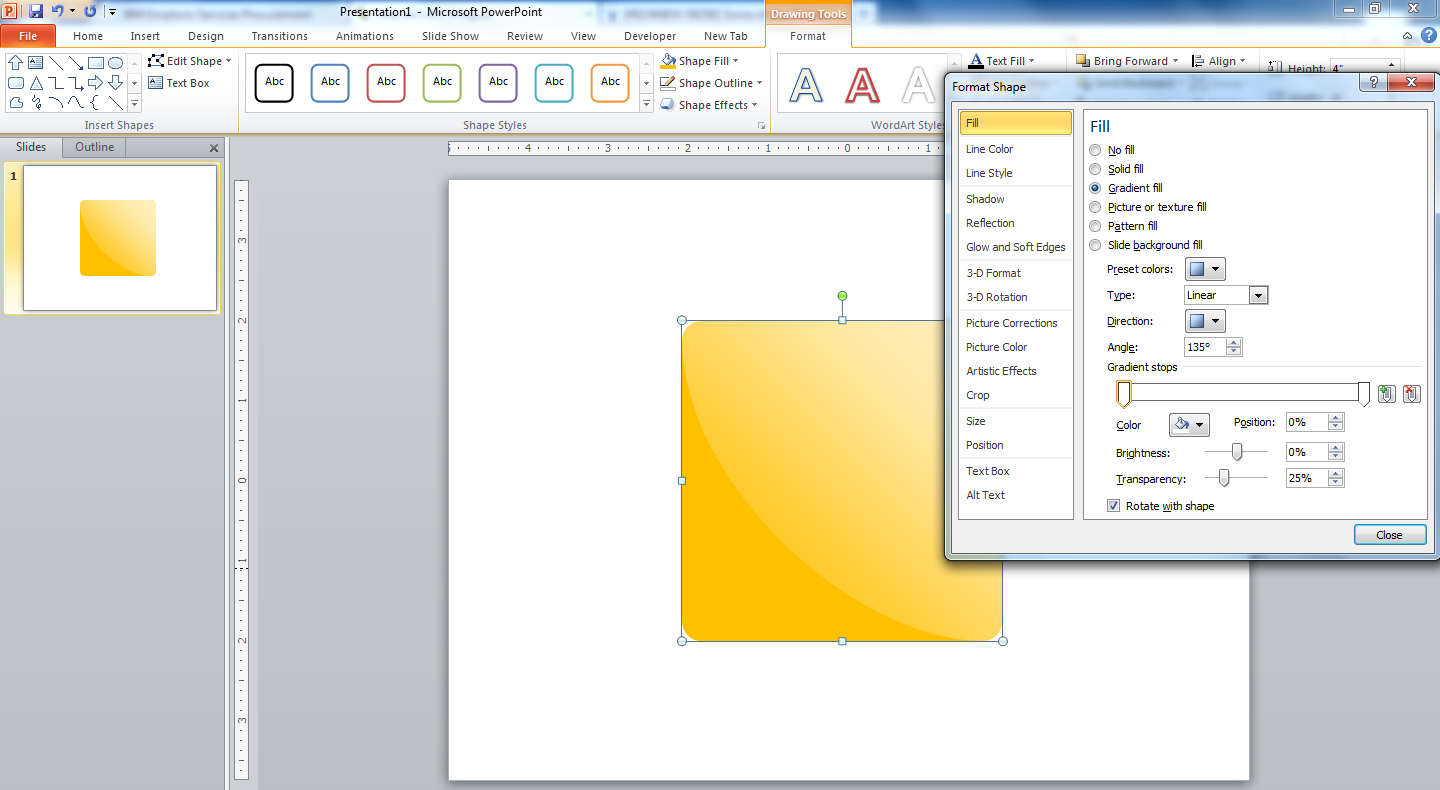Increase the gradient stop Position value with up arrow
The width and height of the screenshot is (1440, 790).
point(1336,418)
